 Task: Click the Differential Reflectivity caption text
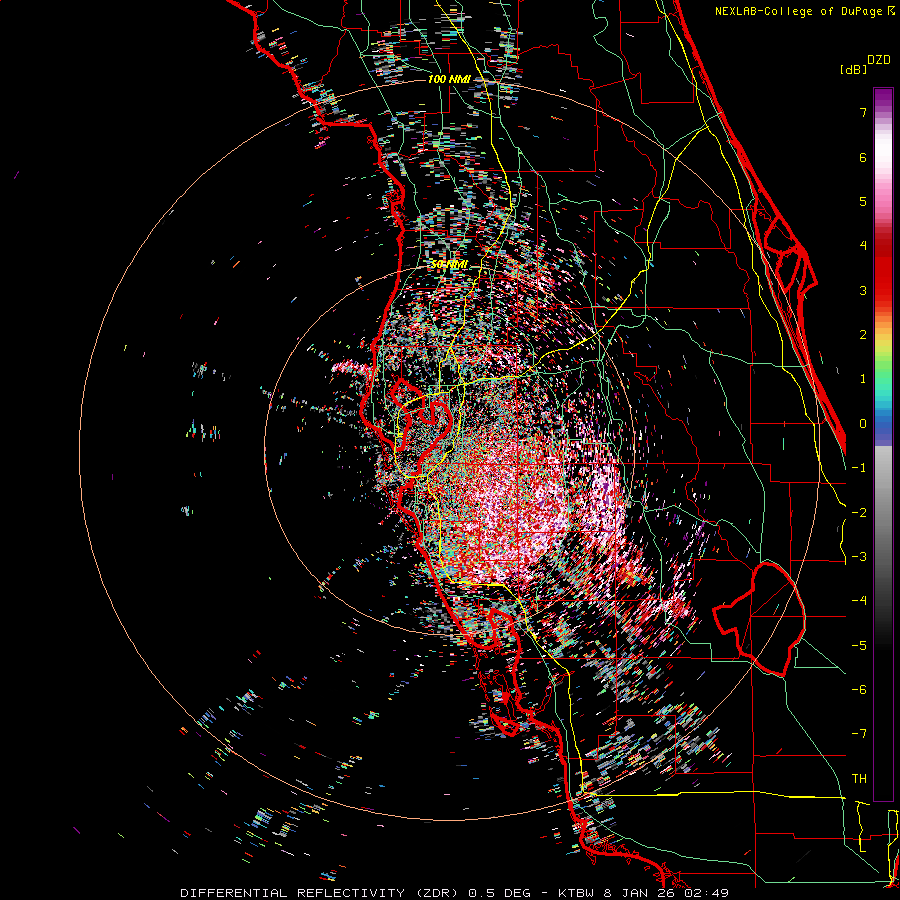pos(454,893)
